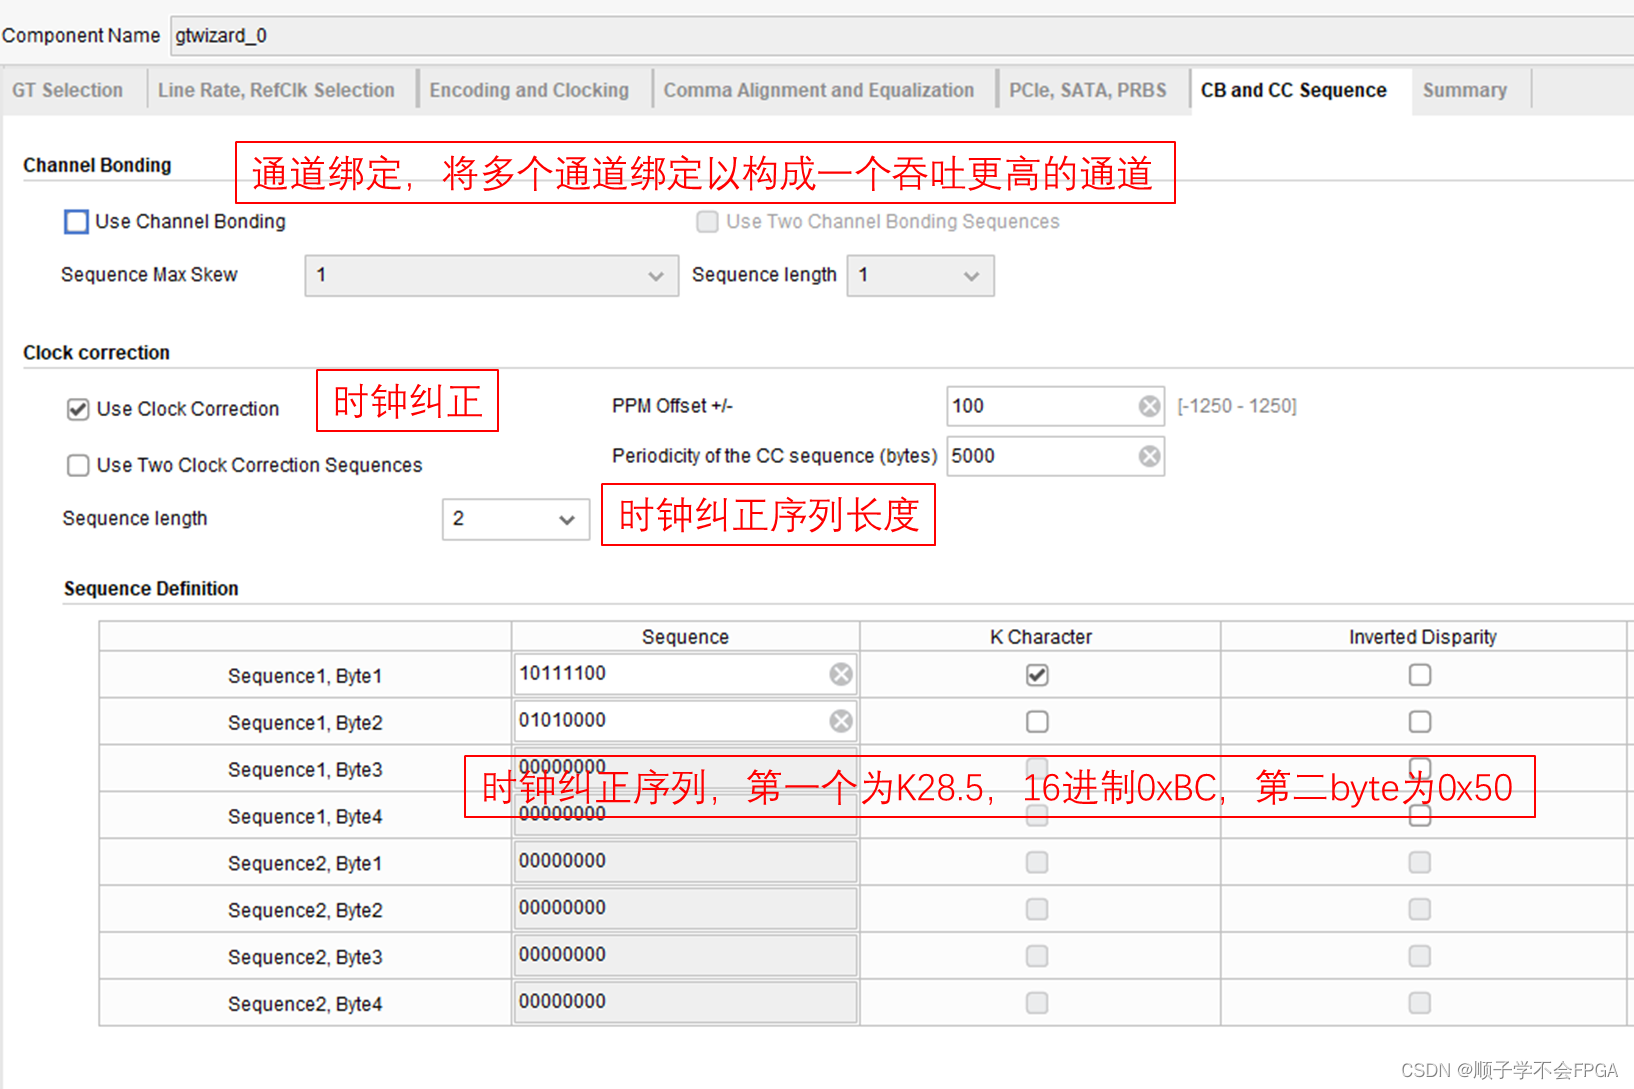
Task: Click the Sequence Definition heading
Action: [151, 589]
